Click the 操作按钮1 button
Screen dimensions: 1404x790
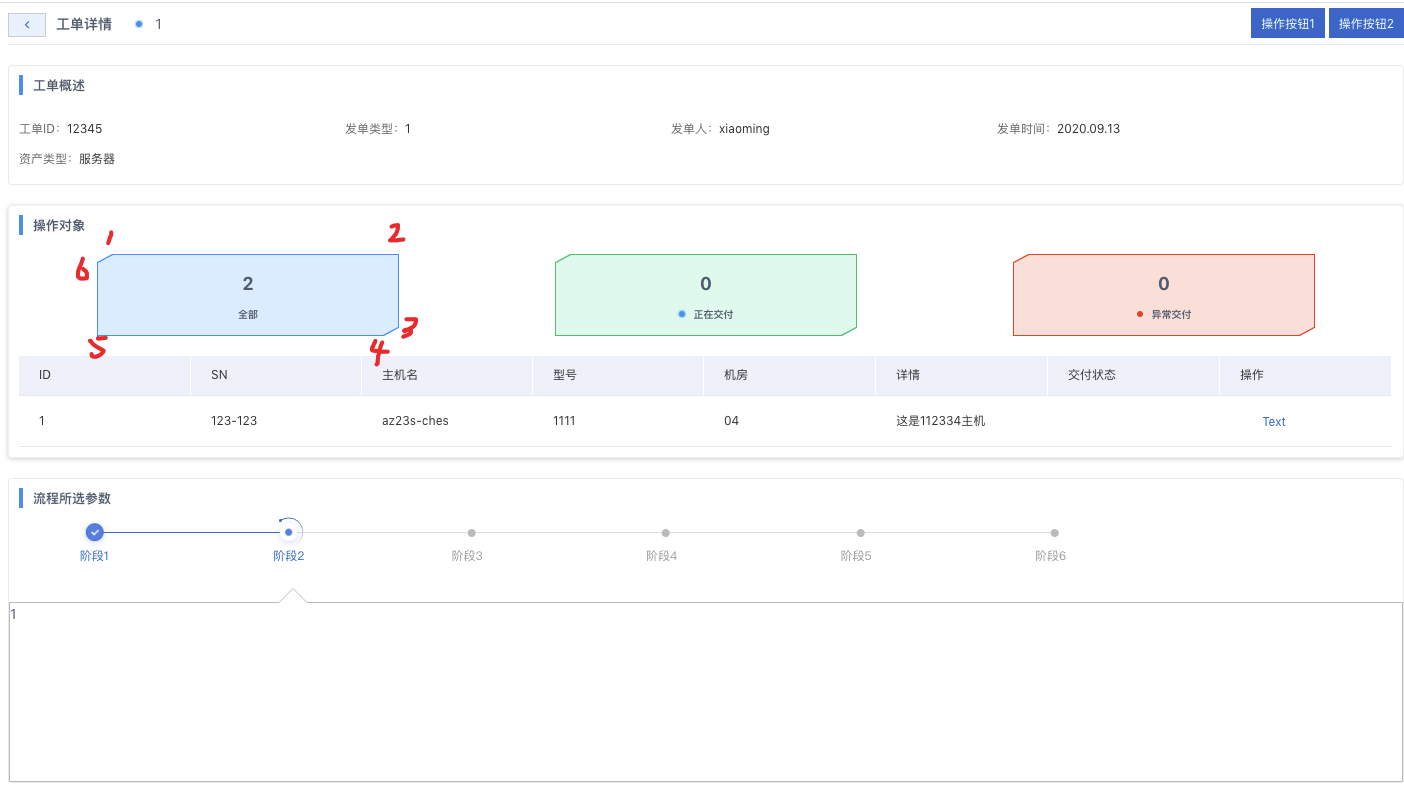1287,22
